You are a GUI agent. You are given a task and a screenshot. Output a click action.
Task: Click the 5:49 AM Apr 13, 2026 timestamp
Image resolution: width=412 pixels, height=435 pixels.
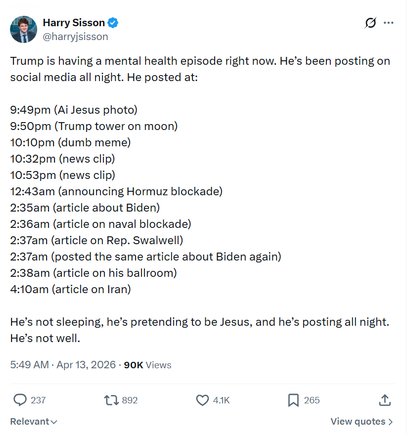(63, 365)
